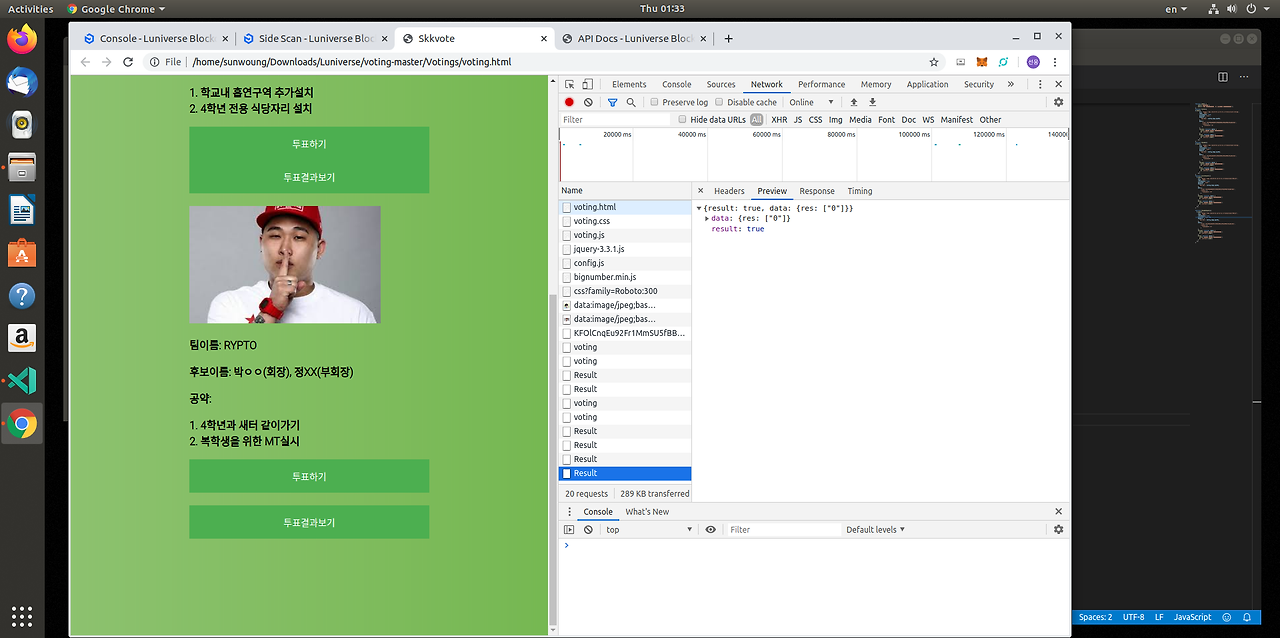This screenshot has width=1280, height=638.
Task: Click the import HAR file upload arrow
Action: coord(854,102)
